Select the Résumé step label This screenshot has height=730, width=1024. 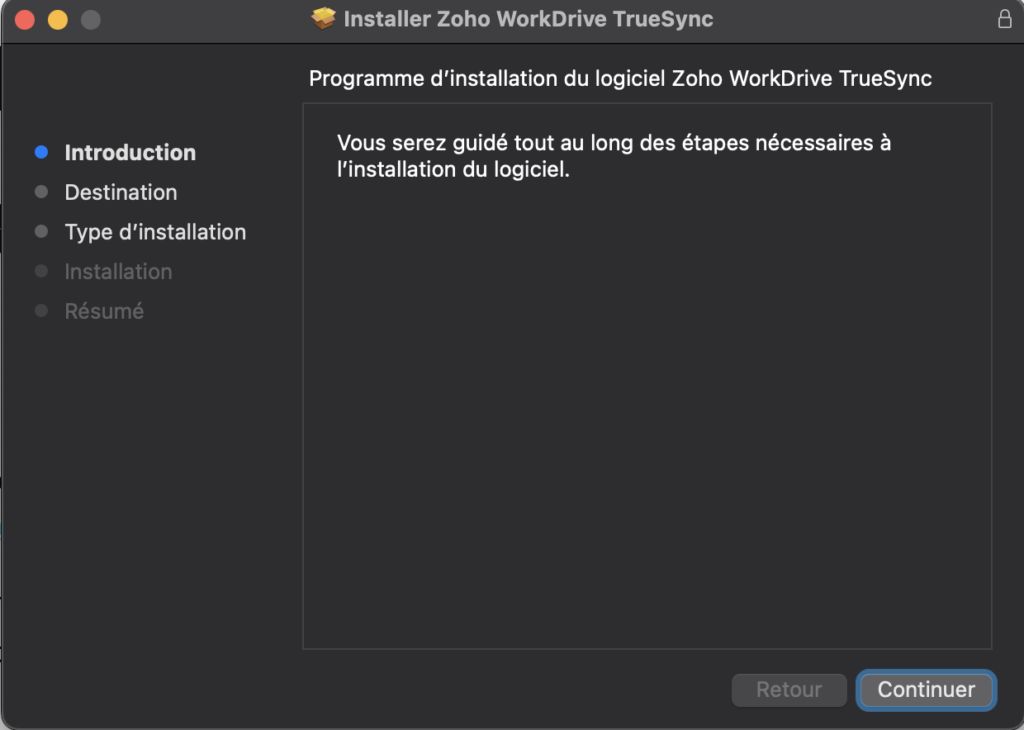coord(104,311)
